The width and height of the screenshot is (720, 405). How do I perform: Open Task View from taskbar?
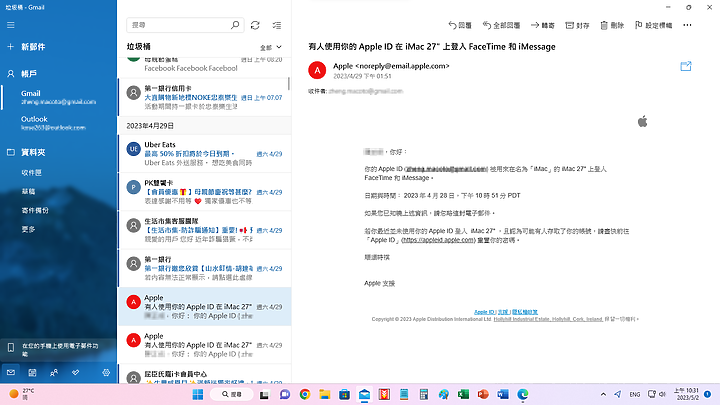click(264, 394)
